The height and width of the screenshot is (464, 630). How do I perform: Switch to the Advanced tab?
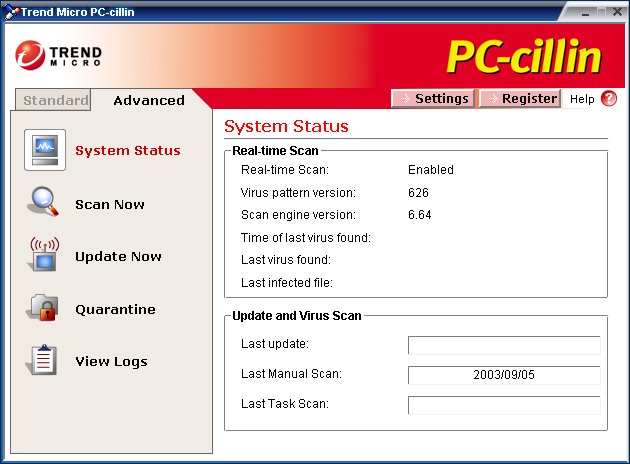[149, 100]
